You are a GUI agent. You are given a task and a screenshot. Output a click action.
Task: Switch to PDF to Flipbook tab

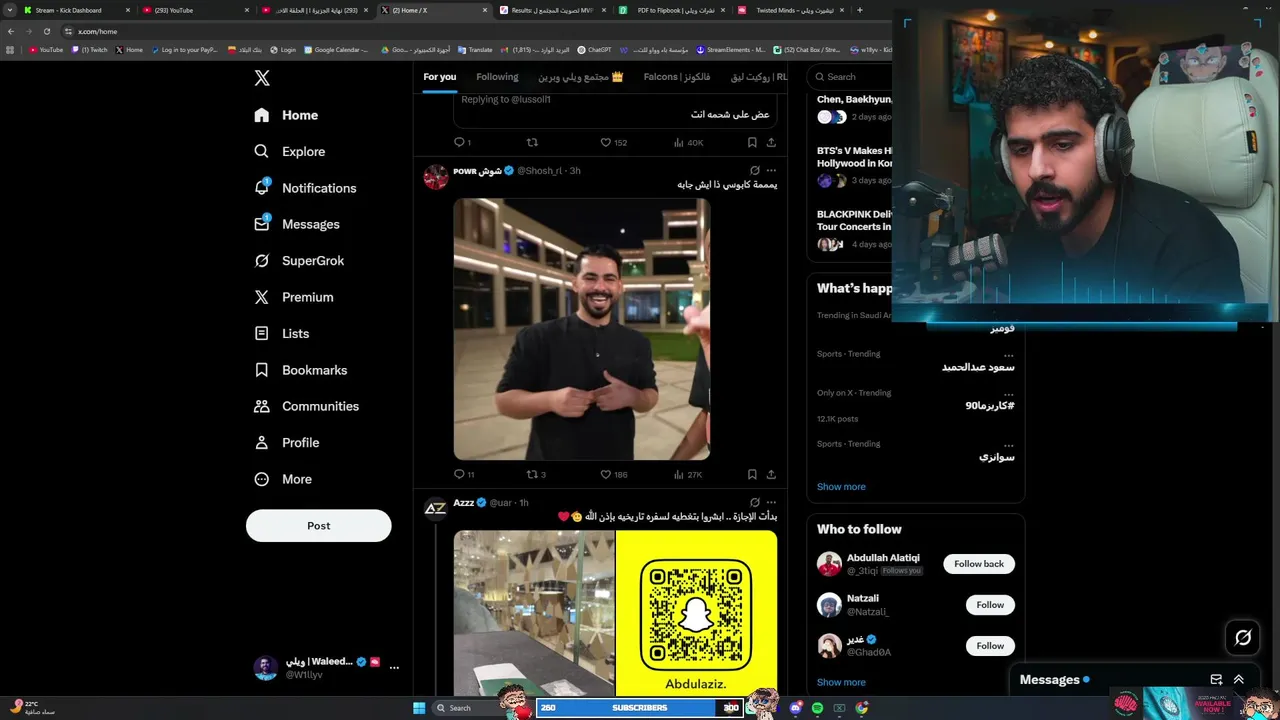click(x=670, y=10)
